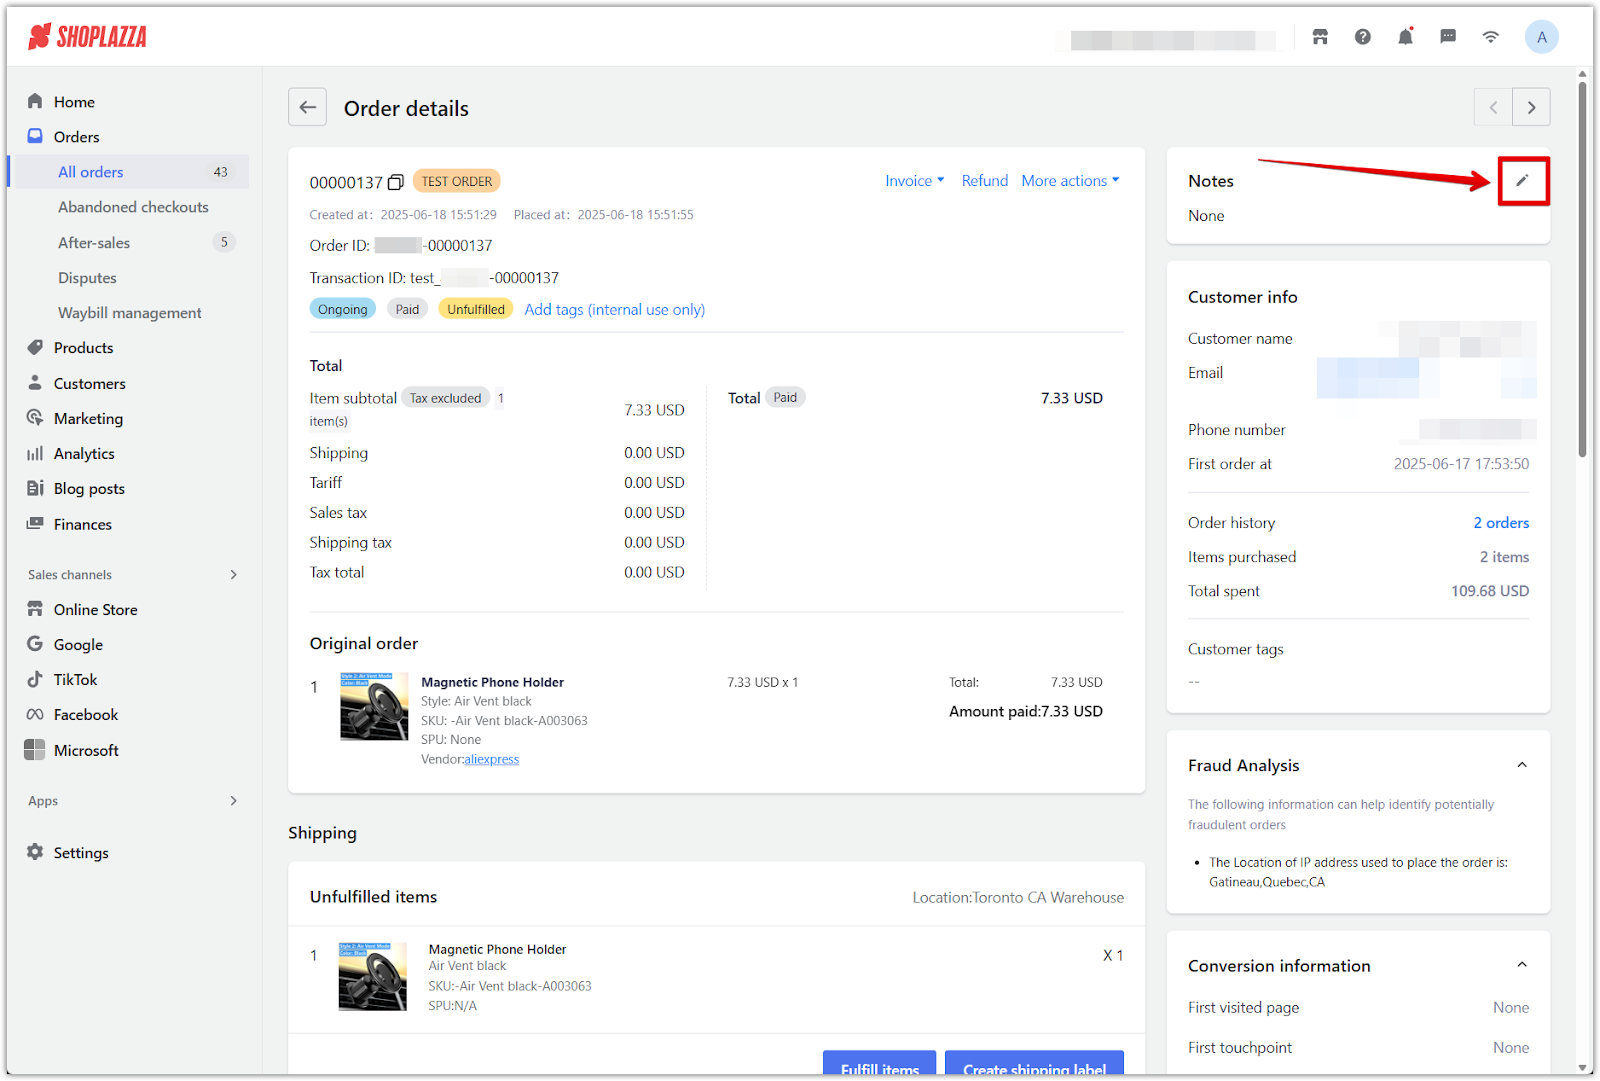Click the Unfulfilled items product thumbnail
Screen dimensions: 1600x1081
[x=373, y=976]
